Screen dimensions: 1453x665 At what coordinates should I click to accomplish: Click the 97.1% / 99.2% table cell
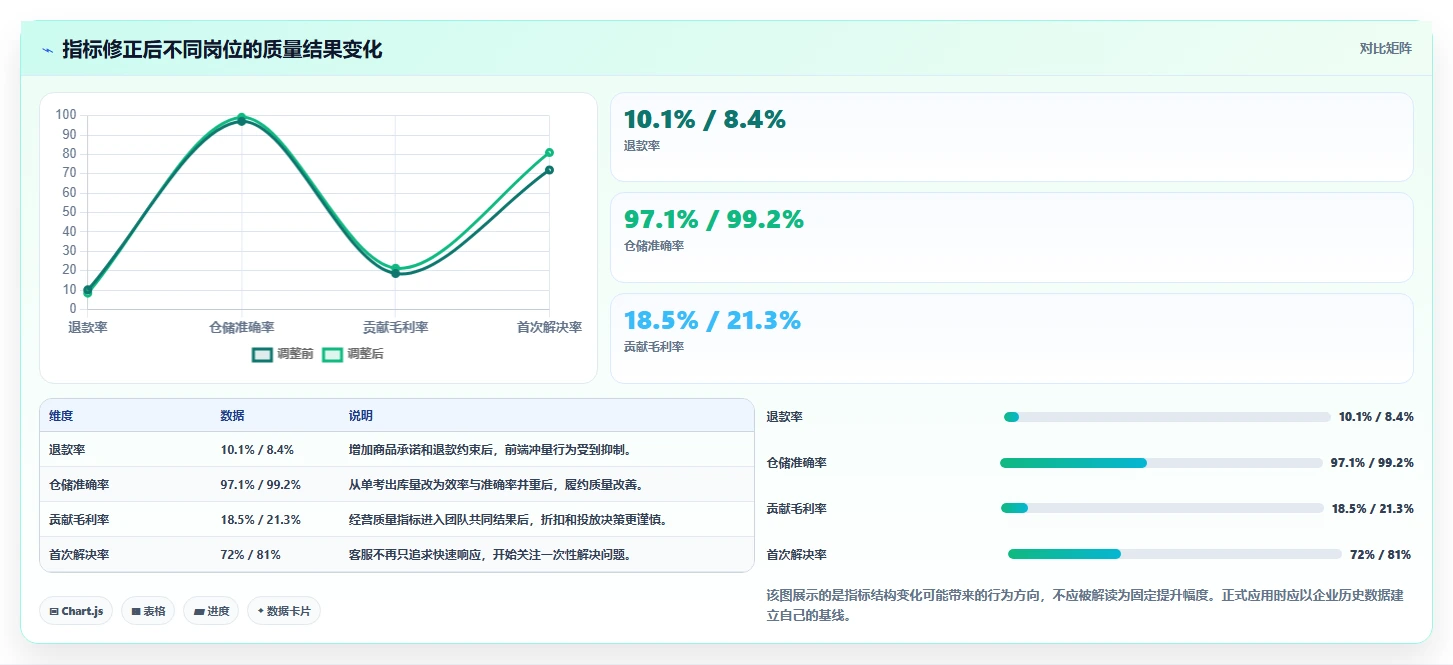260,485
